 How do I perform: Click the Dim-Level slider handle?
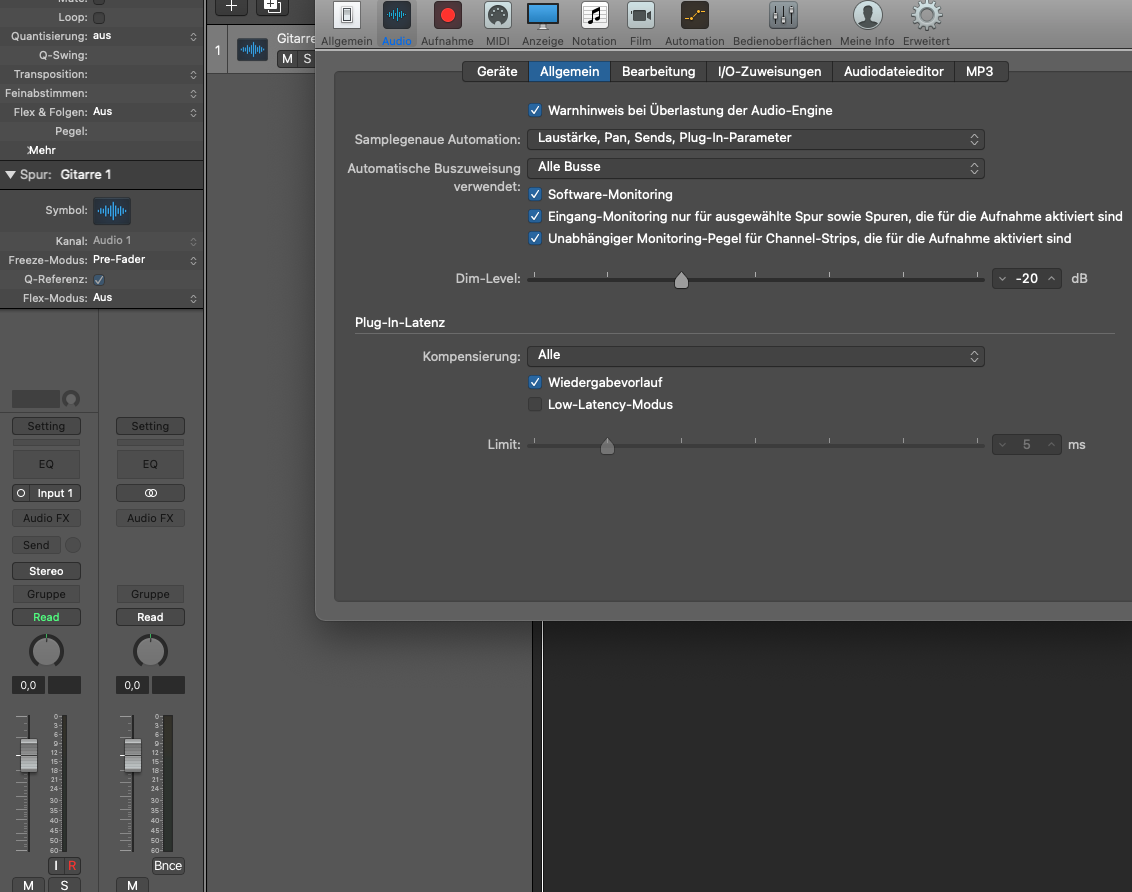click(681, 280)
